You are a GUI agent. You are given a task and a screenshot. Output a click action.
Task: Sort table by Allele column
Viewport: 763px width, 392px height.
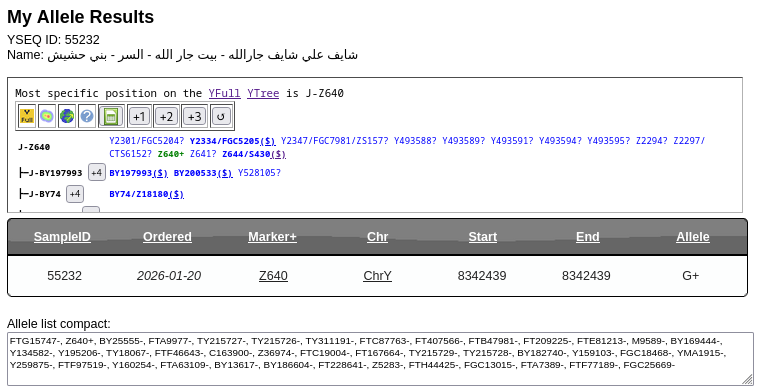tap(692, 237)
